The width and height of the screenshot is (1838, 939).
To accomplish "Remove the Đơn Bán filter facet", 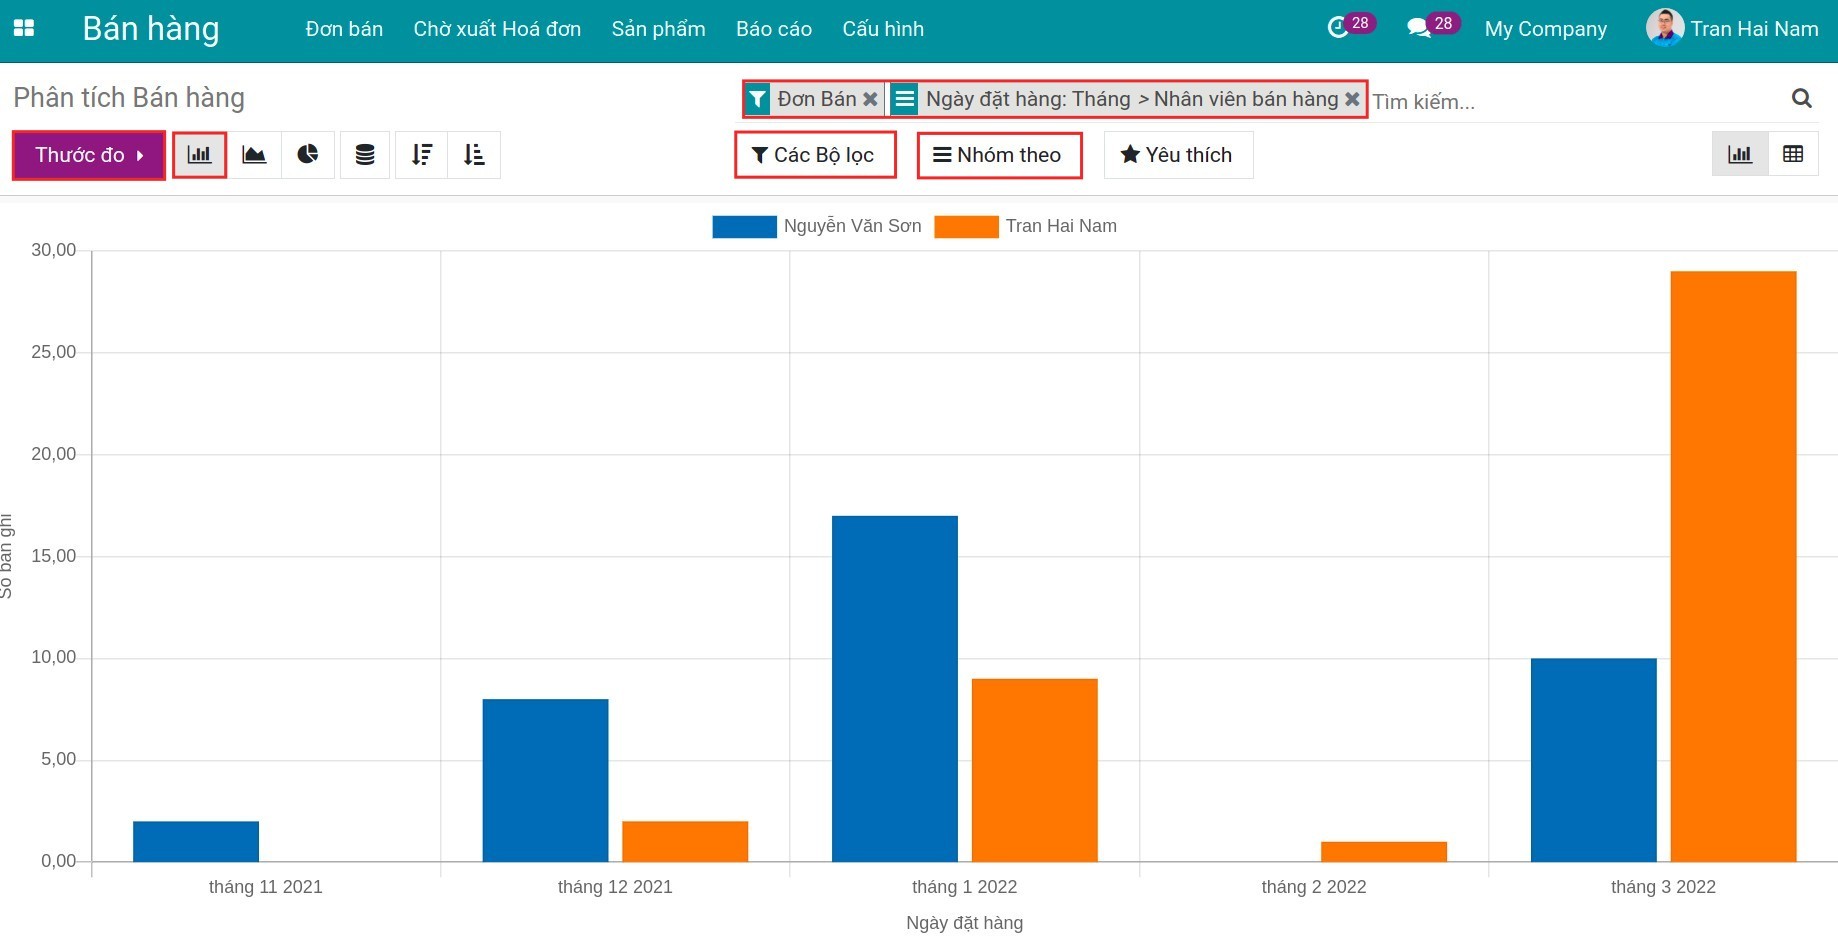I will click(870, 99).
